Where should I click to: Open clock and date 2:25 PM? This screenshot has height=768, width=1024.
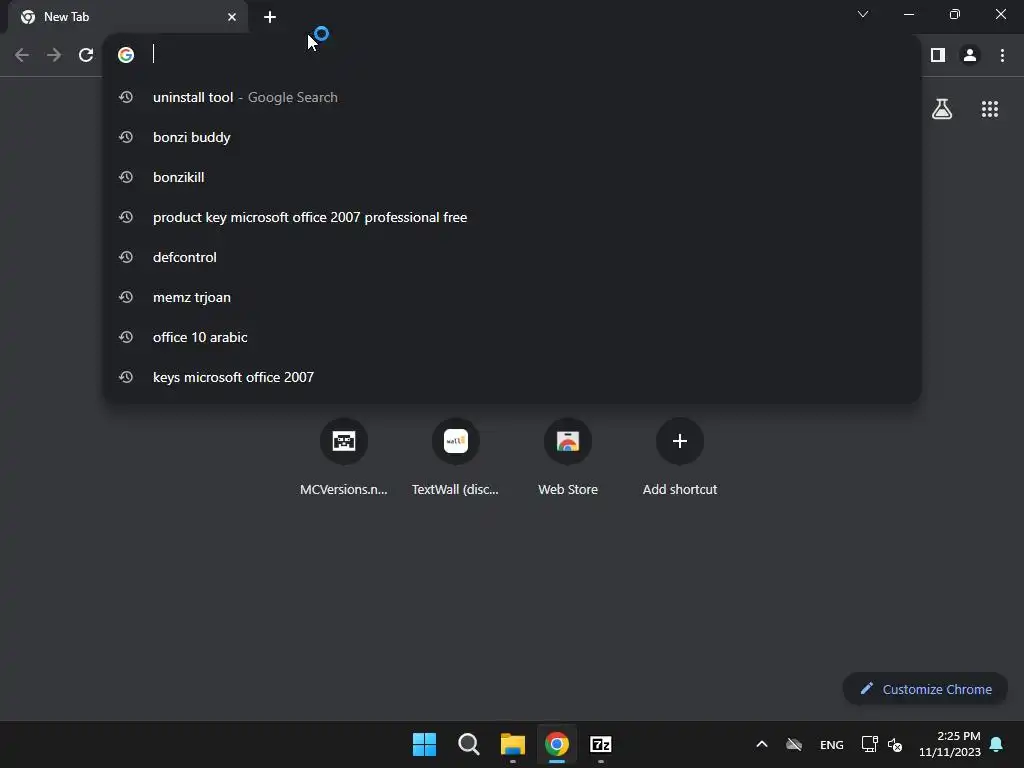[950, 744]
